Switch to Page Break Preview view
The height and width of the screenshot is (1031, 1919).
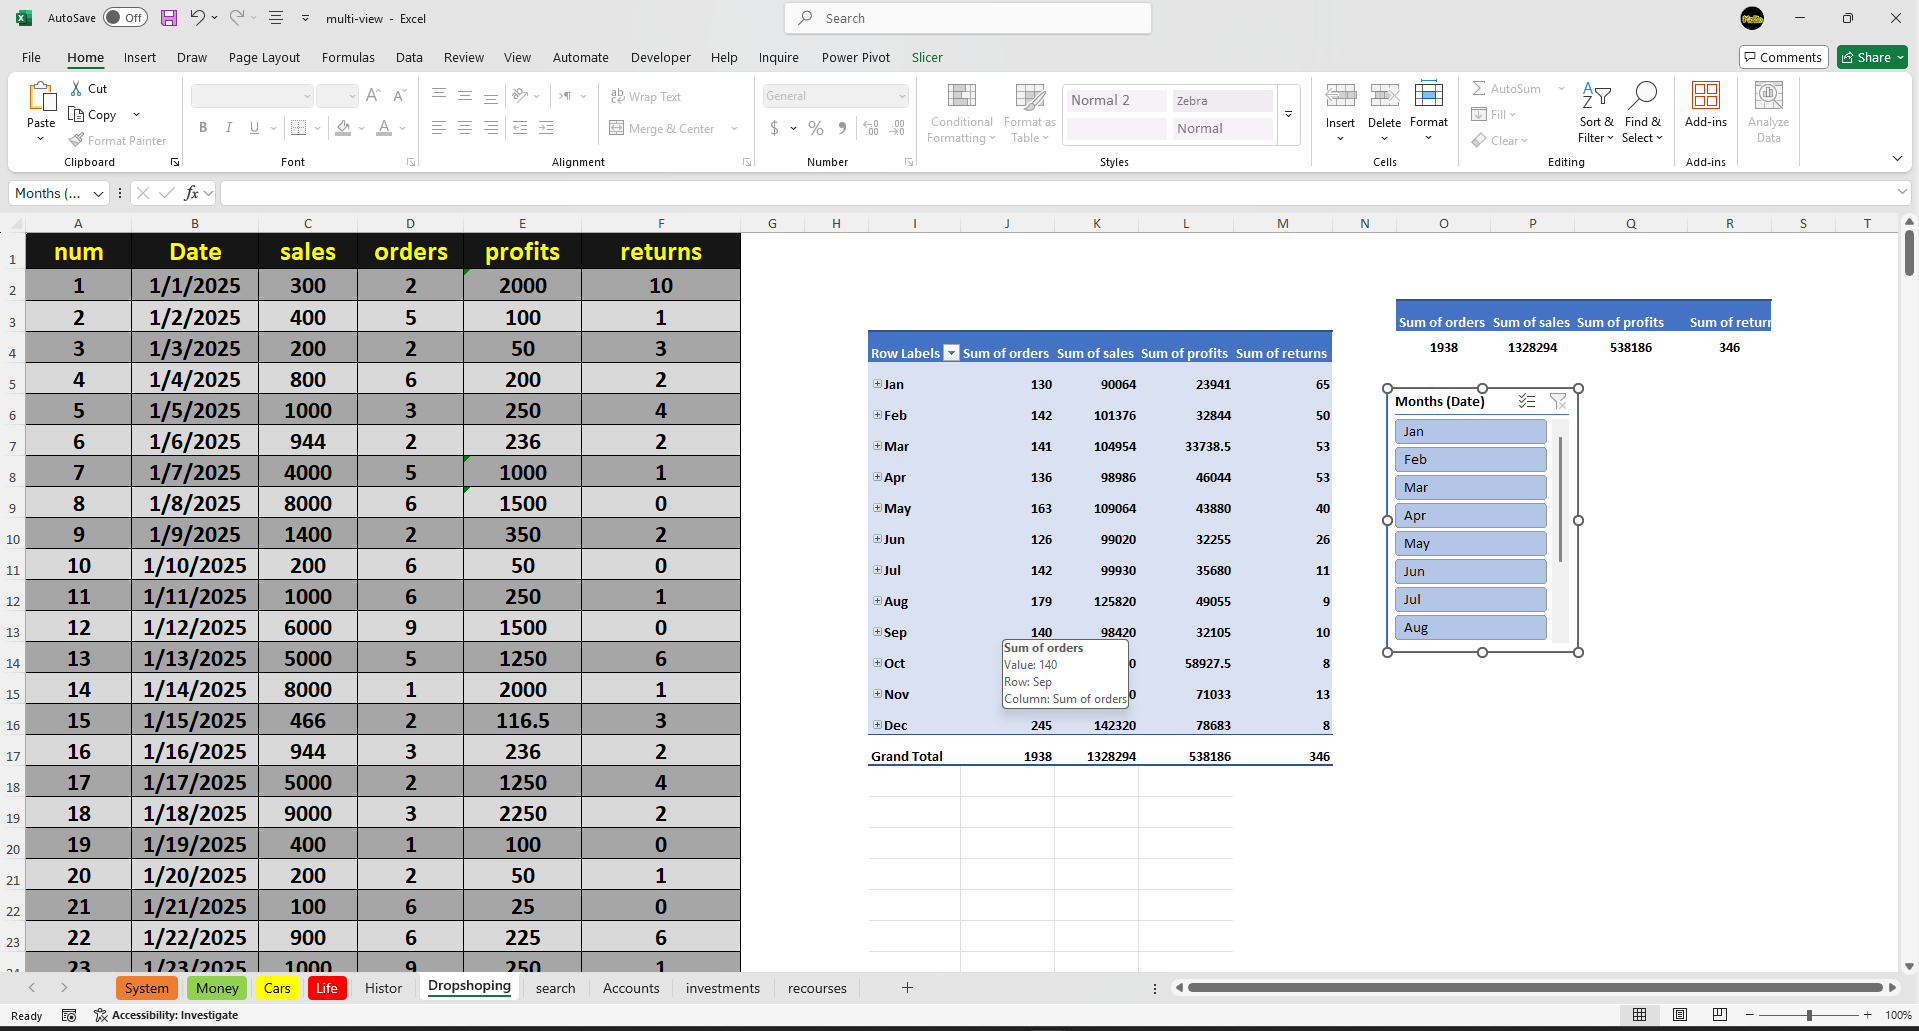click(x=1720, y=1015)
